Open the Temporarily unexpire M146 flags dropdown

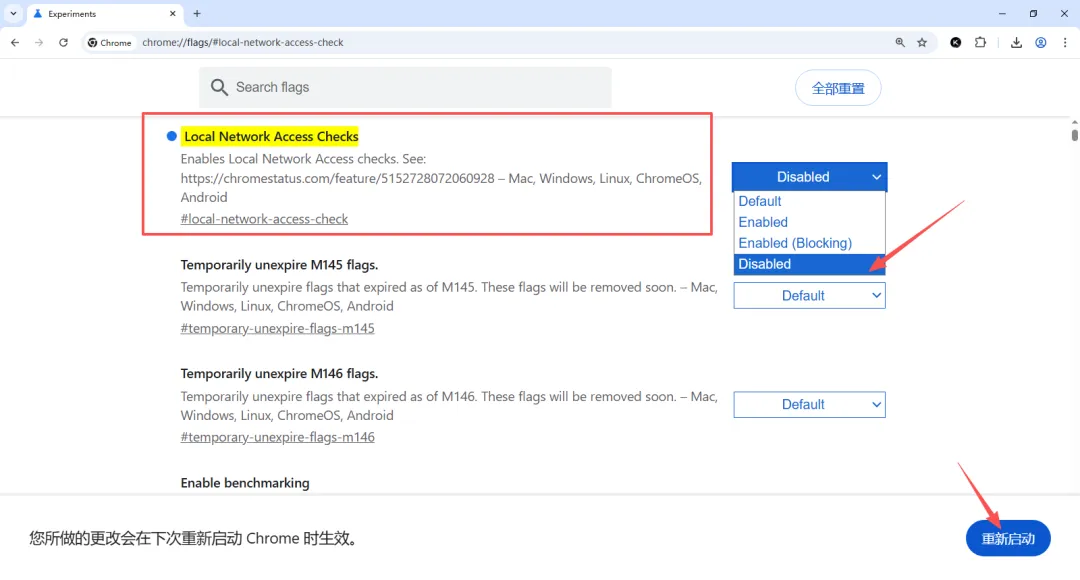click(x=809, y=405)
